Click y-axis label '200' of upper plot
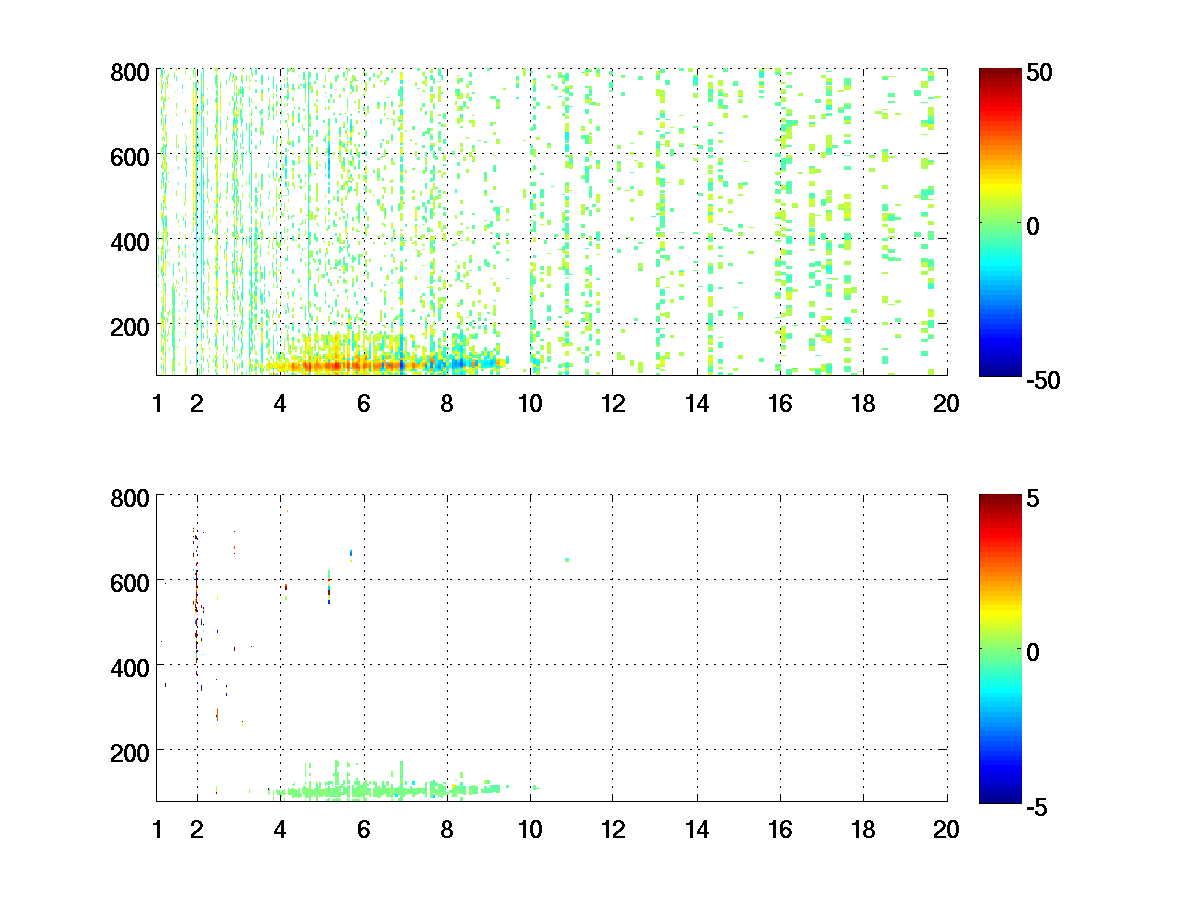This screenshot has width=1200, height=900. tap(131, 326)
